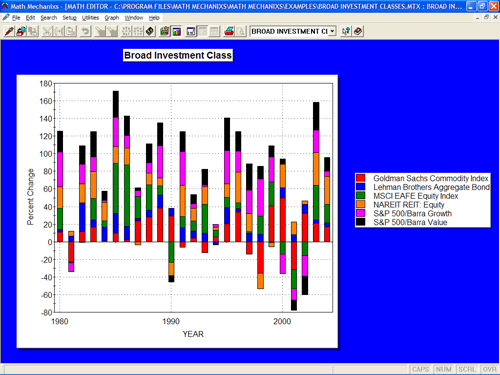Open the Graph menu
This screenshot has width=500, height=375.
click(x=112, y=18)
